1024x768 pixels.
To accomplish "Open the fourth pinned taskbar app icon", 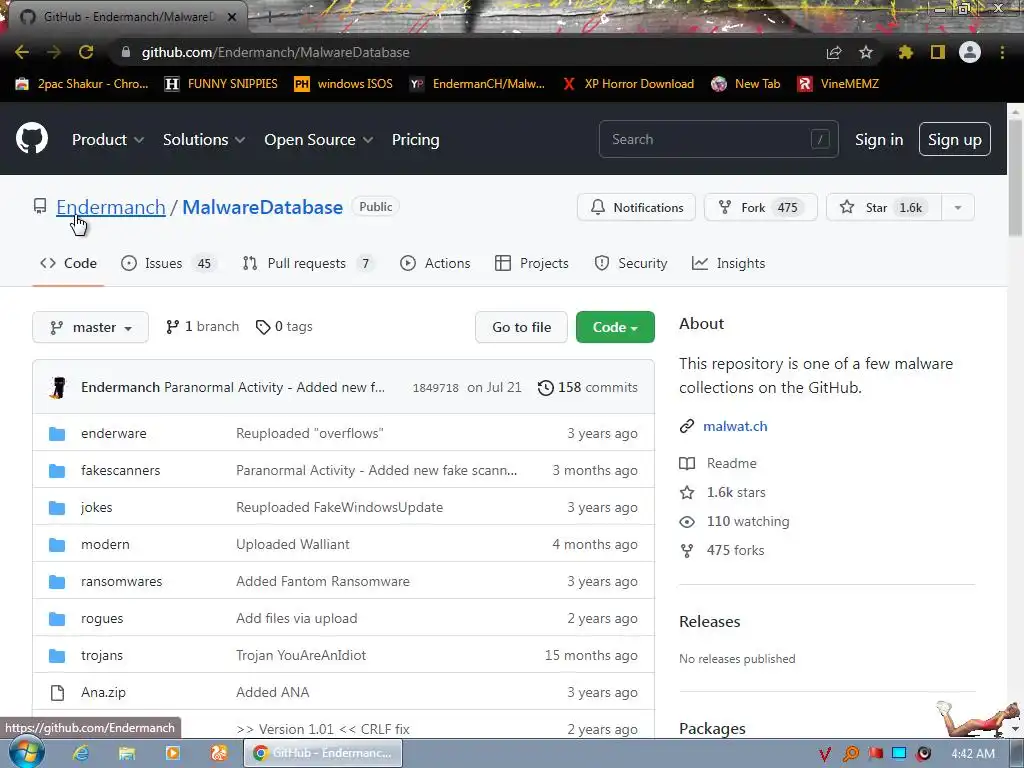I will point(219,753).
